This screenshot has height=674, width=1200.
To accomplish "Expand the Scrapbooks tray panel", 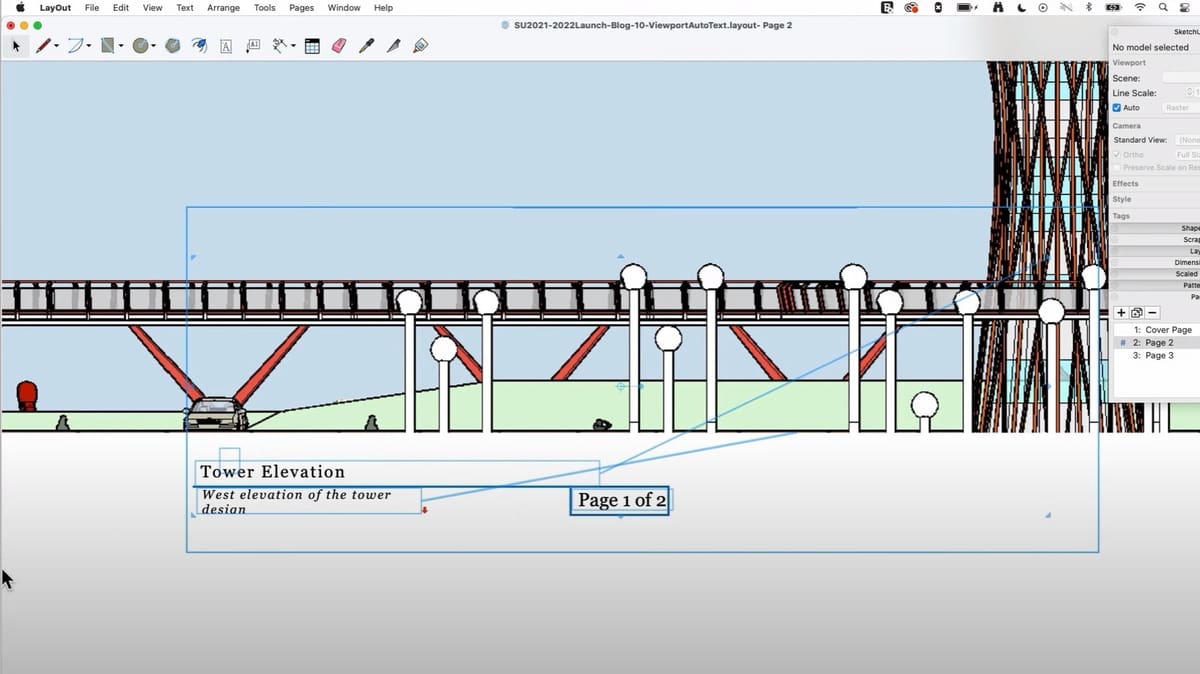I will tap(1155, 239).
